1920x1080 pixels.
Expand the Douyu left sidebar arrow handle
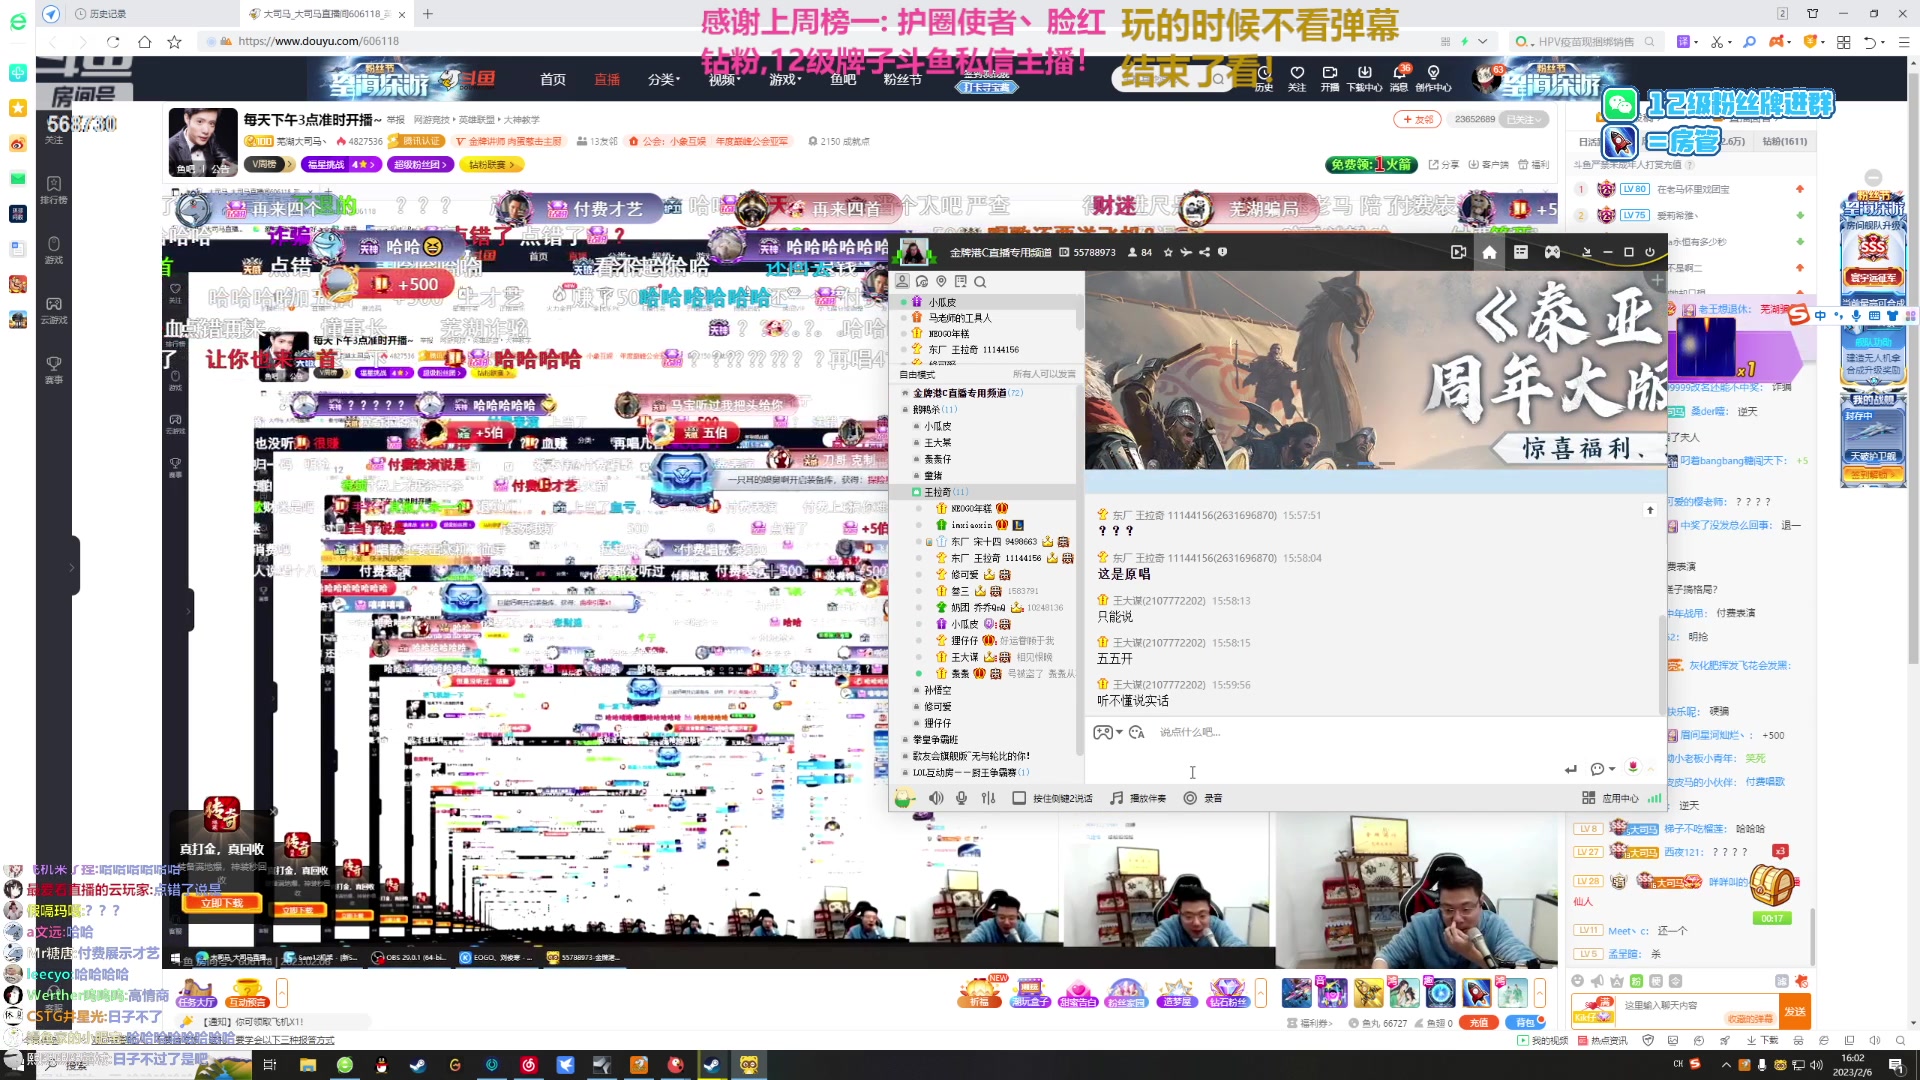(72, 567)
